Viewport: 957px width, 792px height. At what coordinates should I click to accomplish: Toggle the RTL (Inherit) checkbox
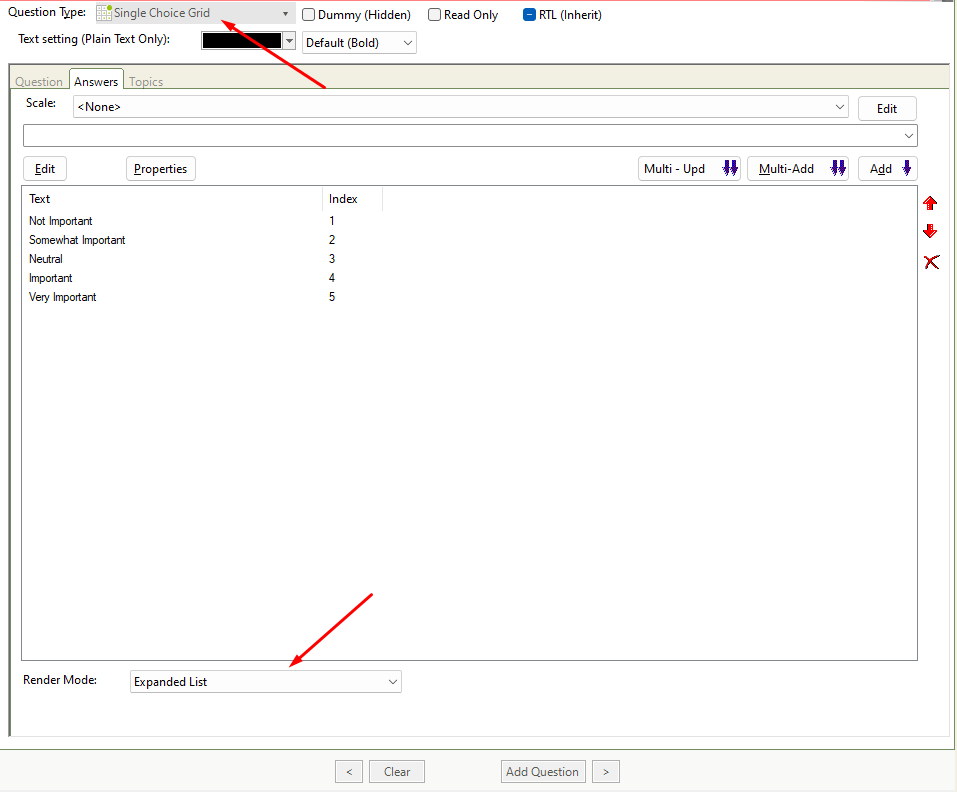coord(527,14)
